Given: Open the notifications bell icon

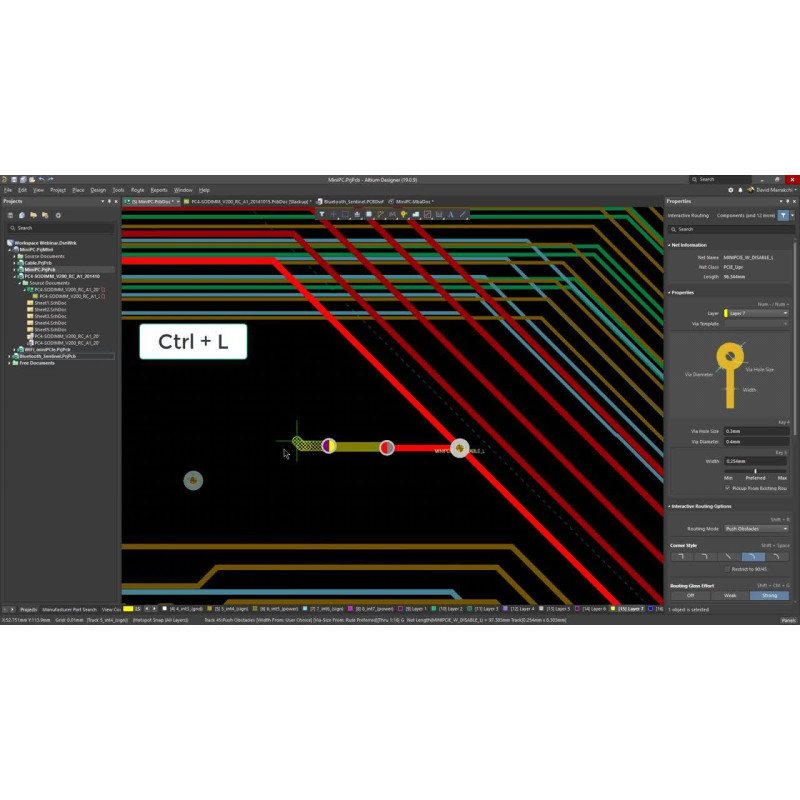Looking at the screenshot, I should [741, 189].
